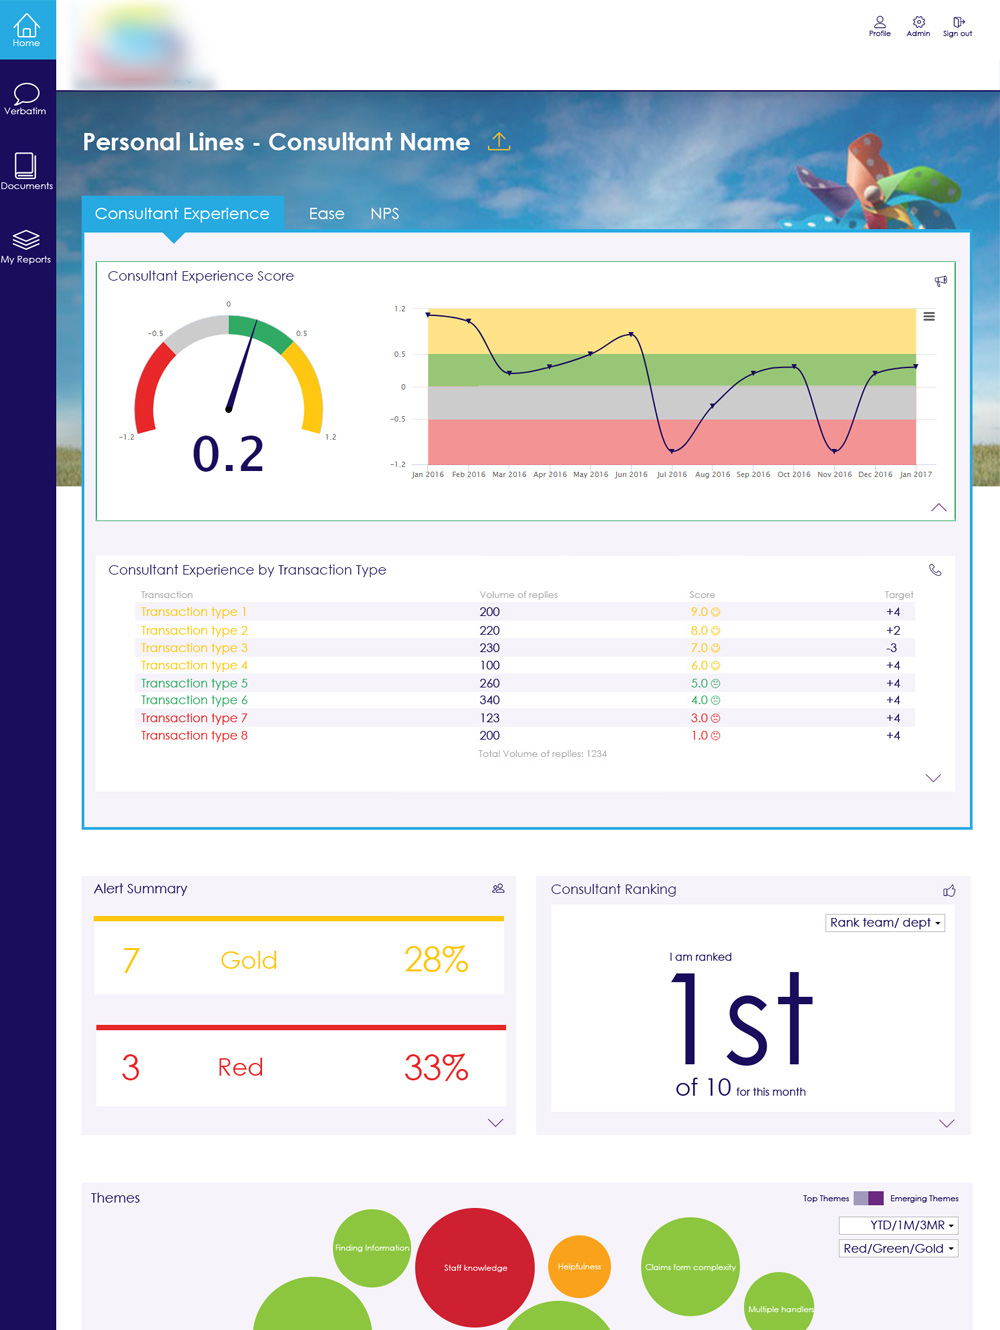This screenshot has height=1330, width=1000.
Task: Open Transaction type 6 link
Action: [x=194, y=700]
